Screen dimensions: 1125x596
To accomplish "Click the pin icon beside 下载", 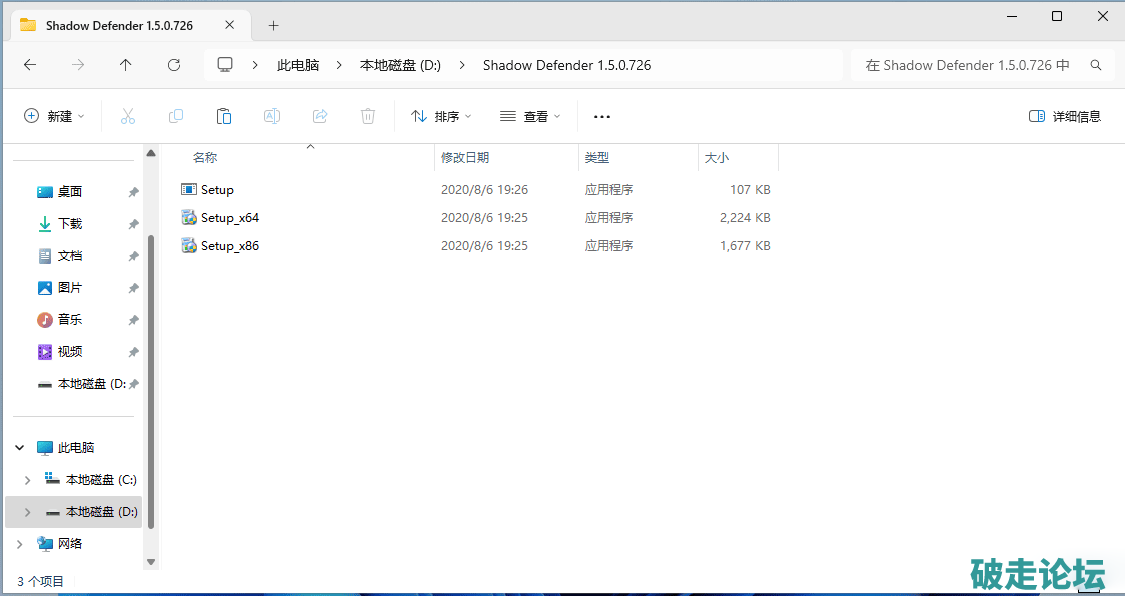I will (133, 224).
